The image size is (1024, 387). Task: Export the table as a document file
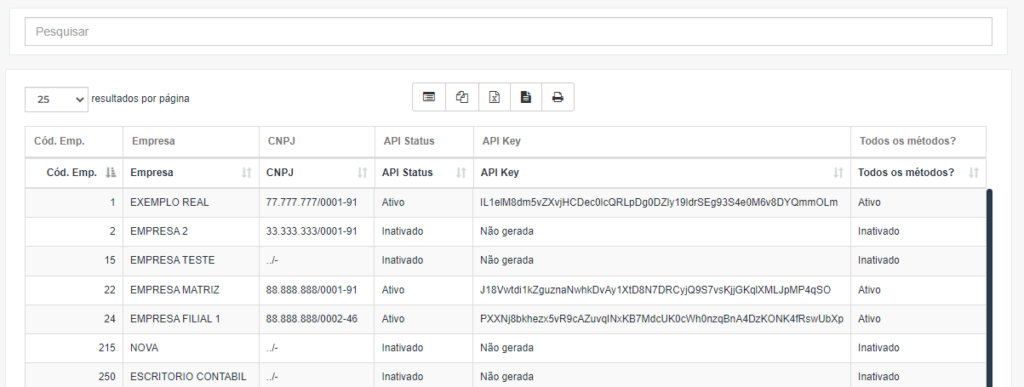click(x=526, y=97)
